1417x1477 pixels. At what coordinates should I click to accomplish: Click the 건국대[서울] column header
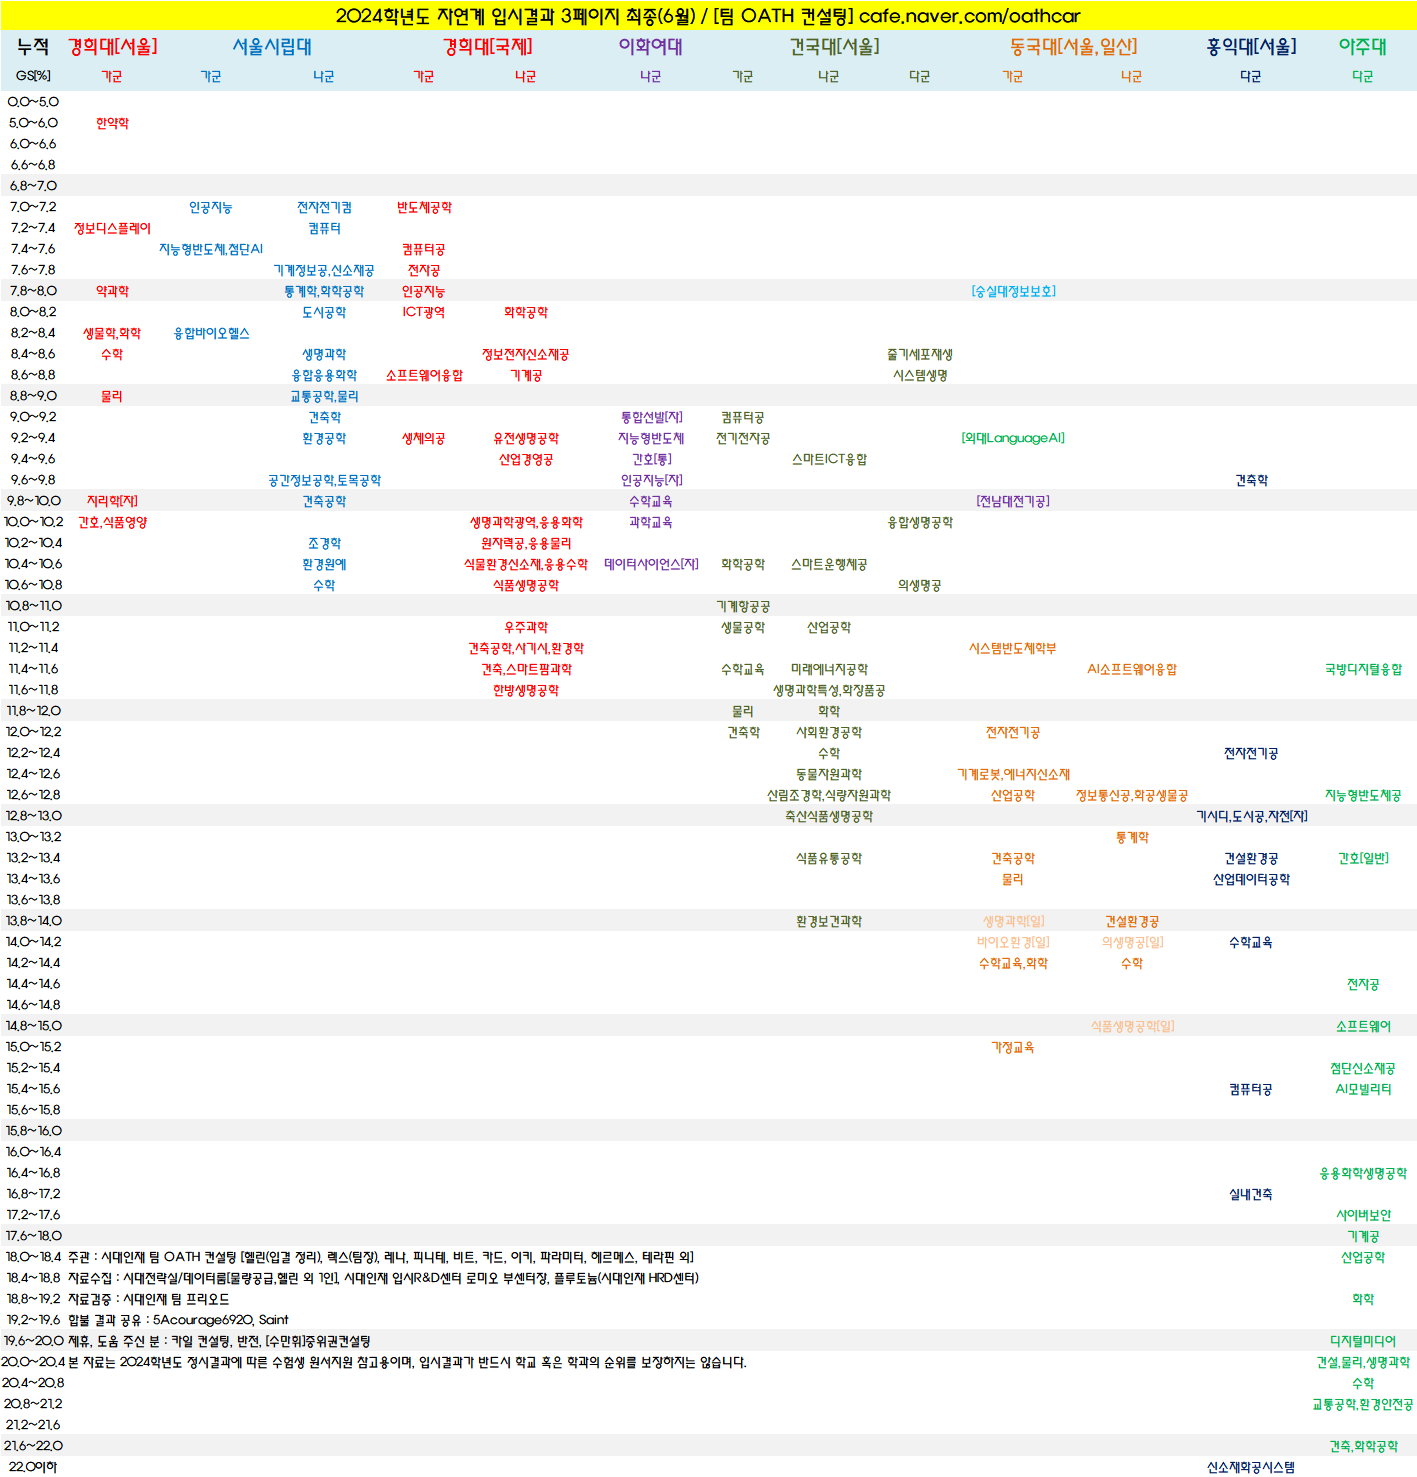(835, 47)
